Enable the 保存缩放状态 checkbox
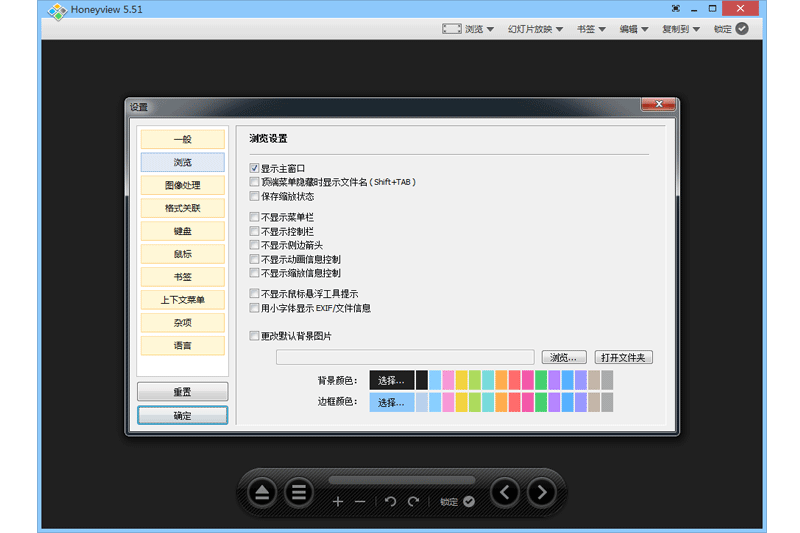 coord(254,197)
